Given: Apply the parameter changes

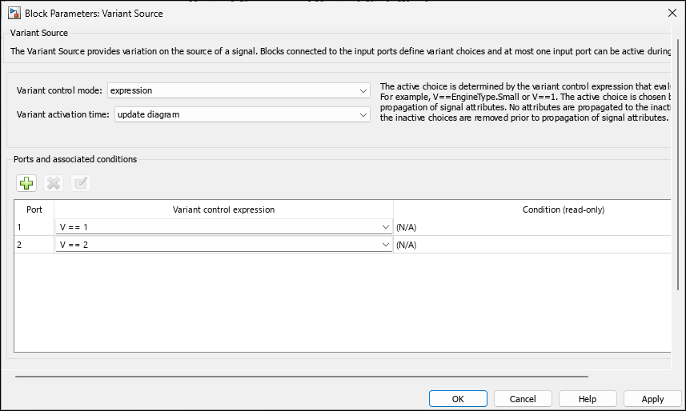Looking at the screenshot, I should point(652,398).
